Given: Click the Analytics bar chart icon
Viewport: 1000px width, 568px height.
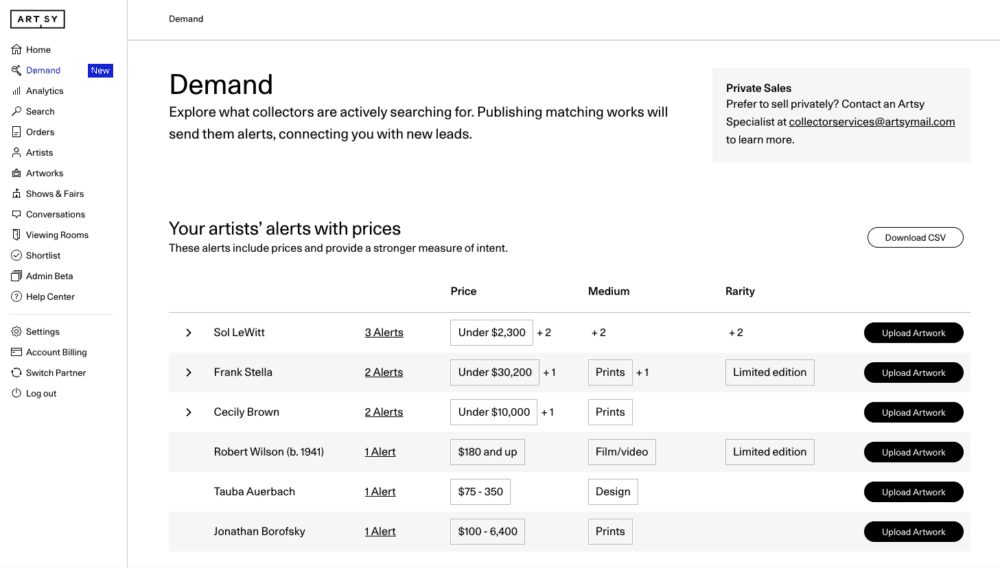Looking at the screenshot, I should (x=17, y=91).
